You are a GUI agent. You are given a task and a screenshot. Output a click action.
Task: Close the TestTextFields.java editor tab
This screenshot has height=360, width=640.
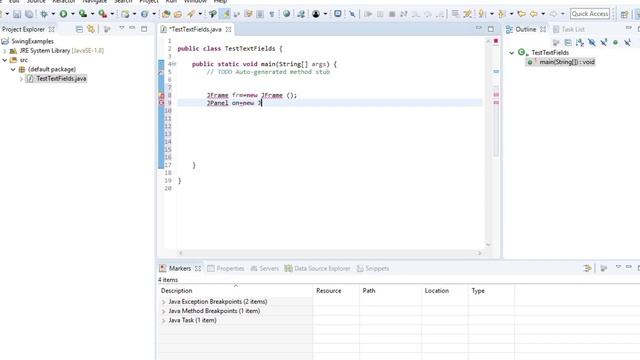click(x=229, y=29)
